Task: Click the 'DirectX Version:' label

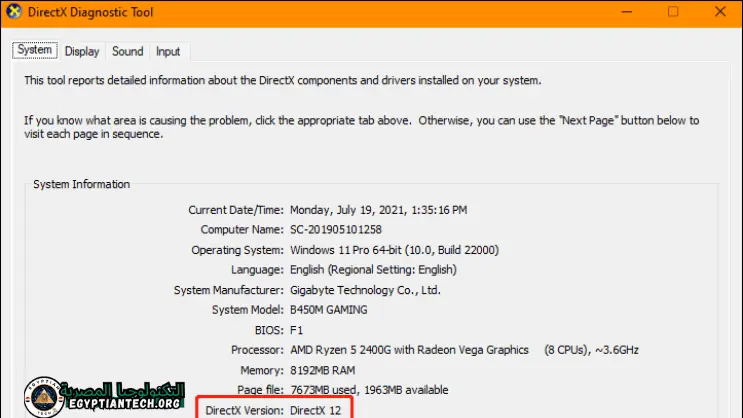Action: pyautogui.click(x=245, y=410)
